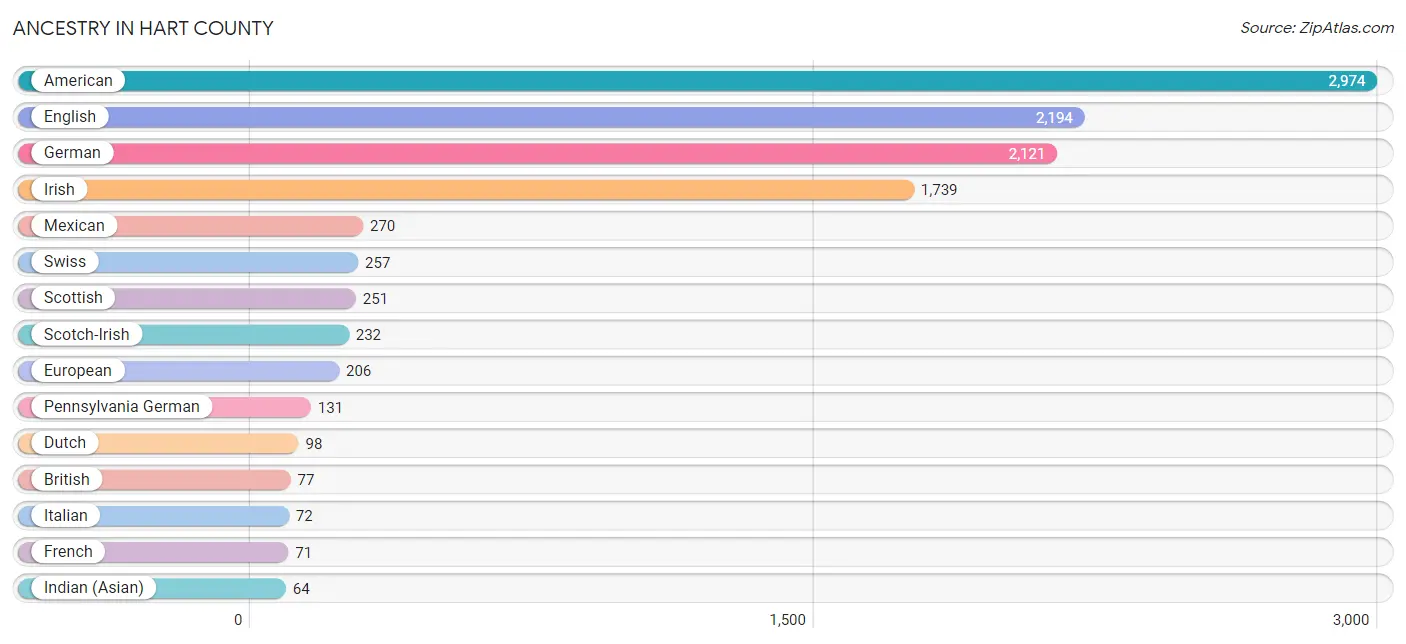Click the 251 value beside Scottish bar

(x=375, y=299)
